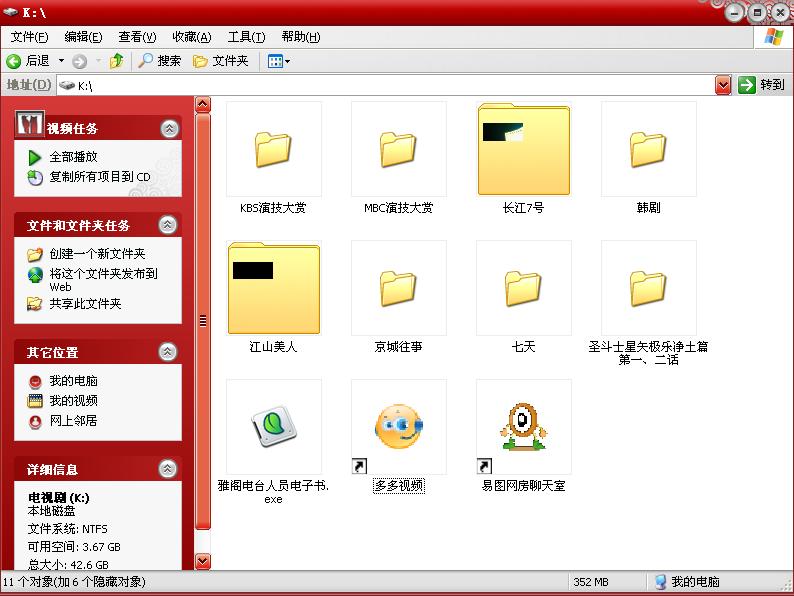The image size is (794, 596).
Task: Click the 我的电脑 sidebar icon
Action: [35, 381]
